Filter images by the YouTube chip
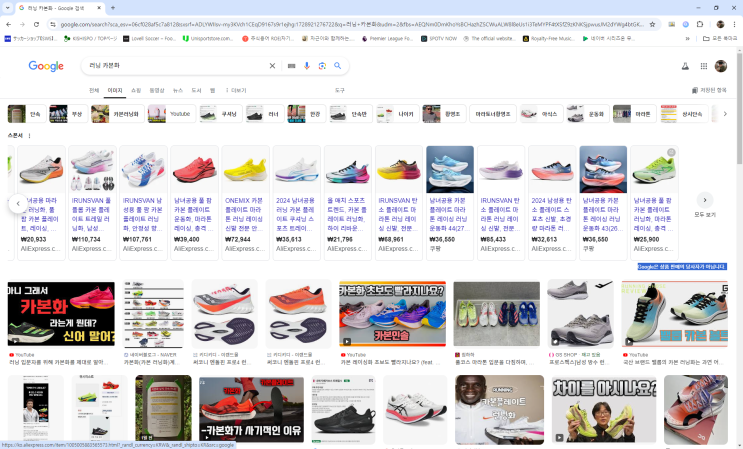Screen dimensions: 743x449 [172, 114]
